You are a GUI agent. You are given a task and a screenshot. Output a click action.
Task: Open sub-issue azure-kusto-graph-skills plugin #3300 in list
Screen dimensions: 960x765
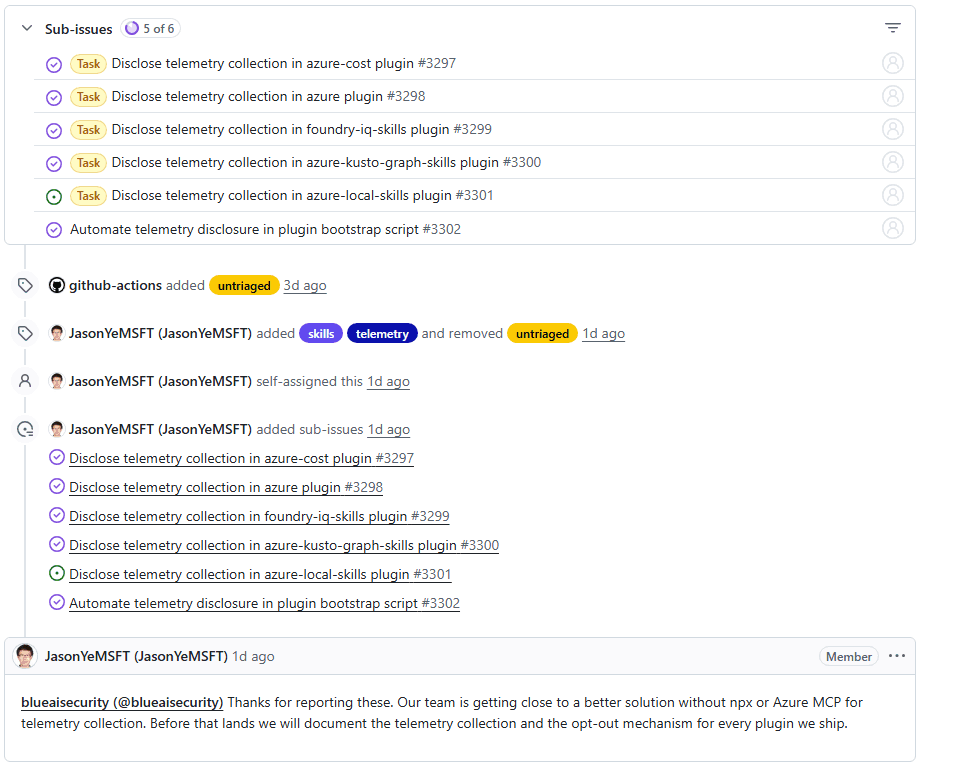326,163
